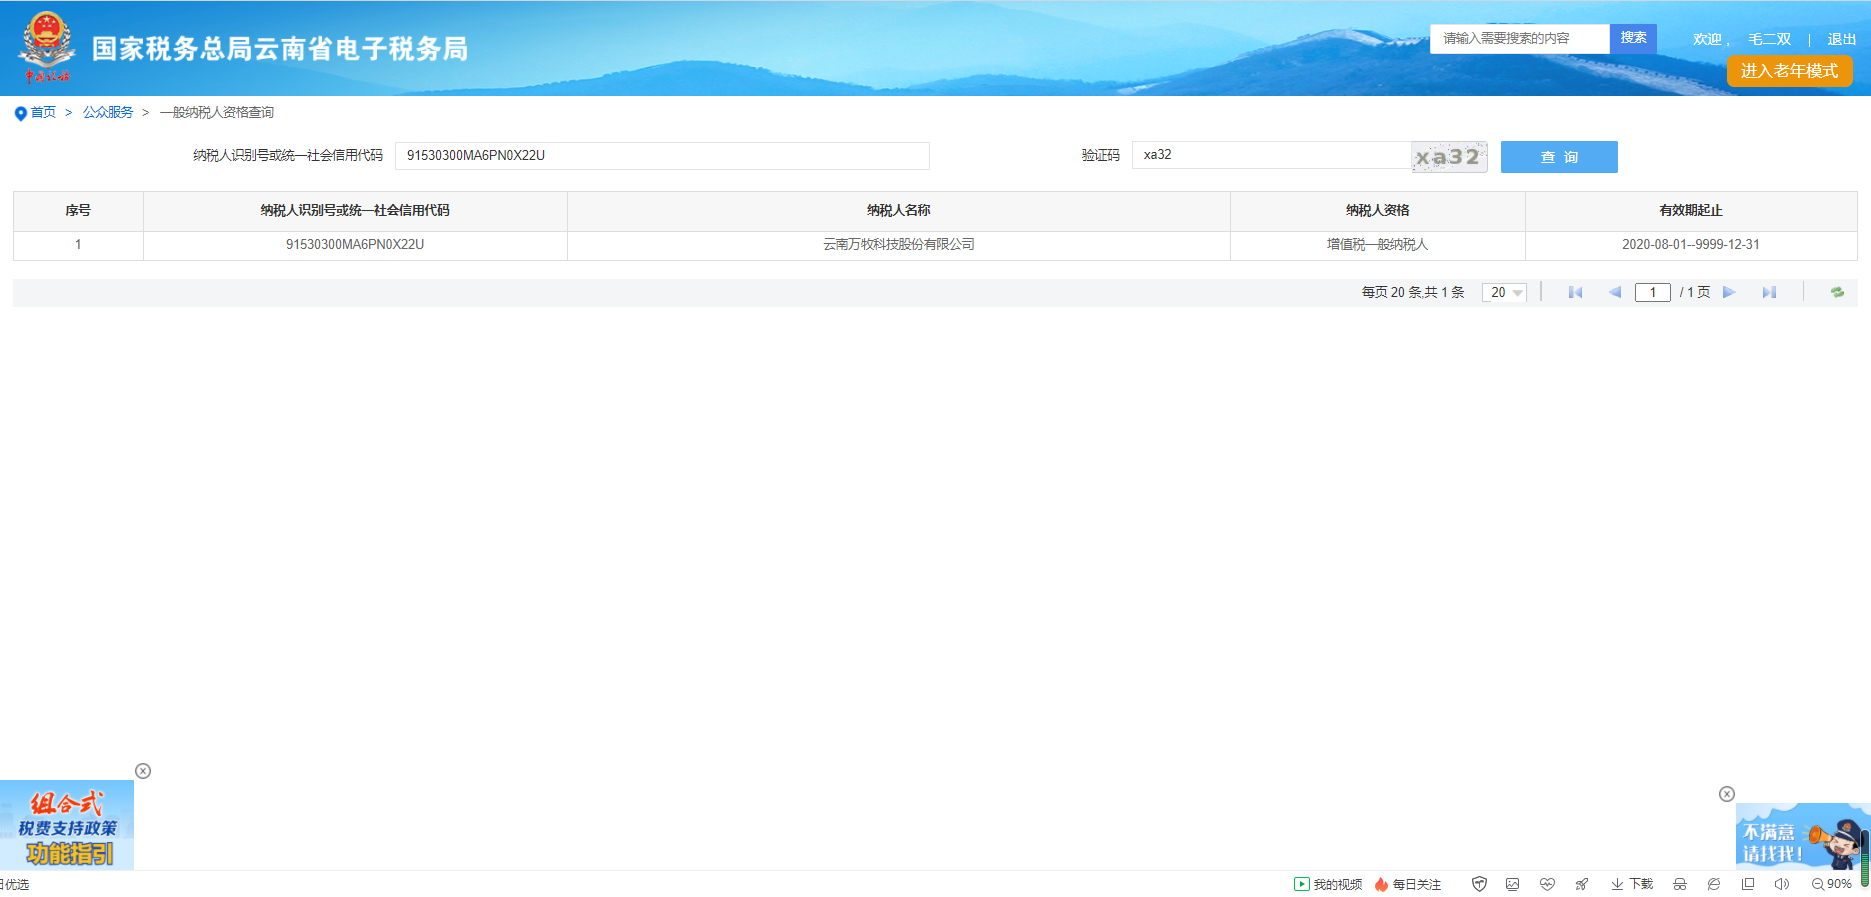Image resolution: width=1871 pixels, height=897 pixels.
Task: Click the first page navigation arrow
Action: point(1575,292)
